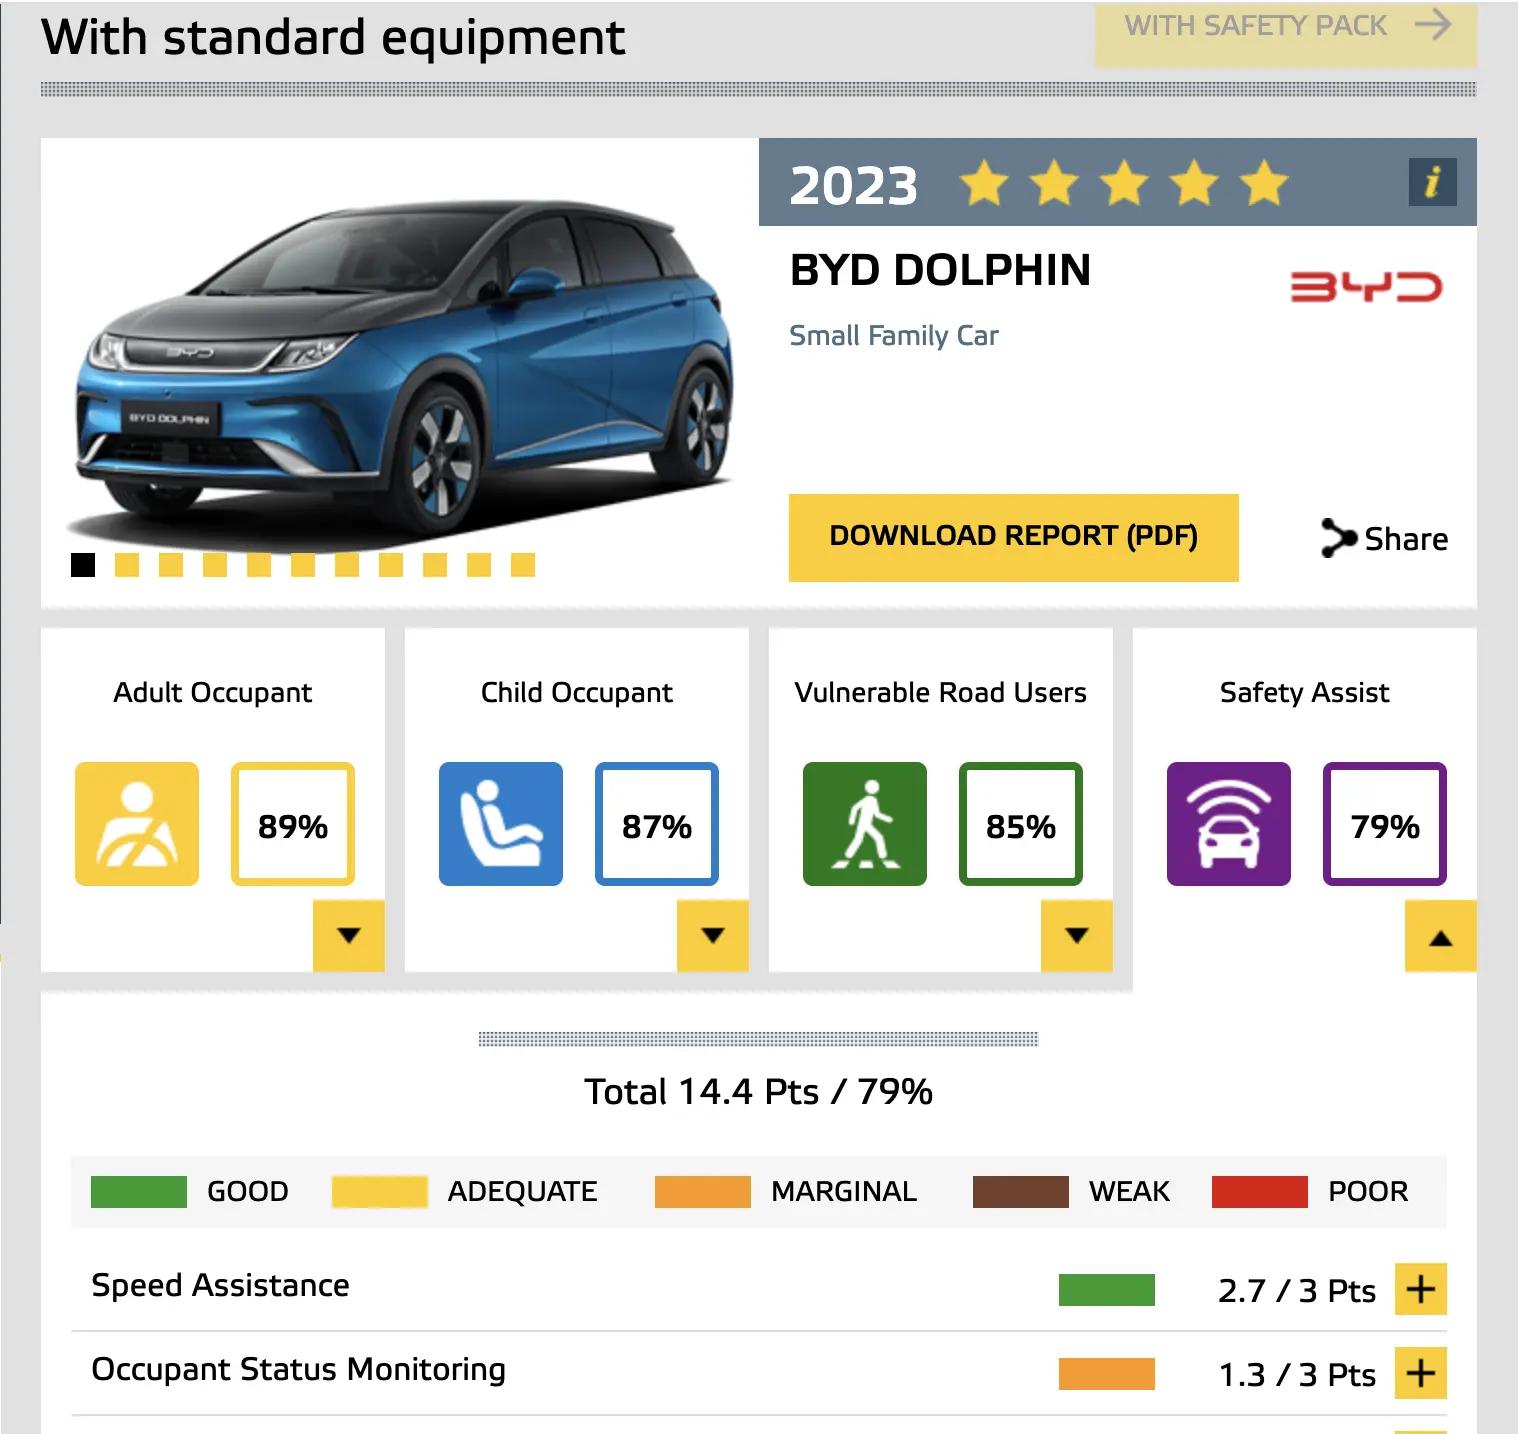Viewport: 1518px width, 1434px height.
Task: Select the eighth carousel image dot
Action: (x=391, y=565)
